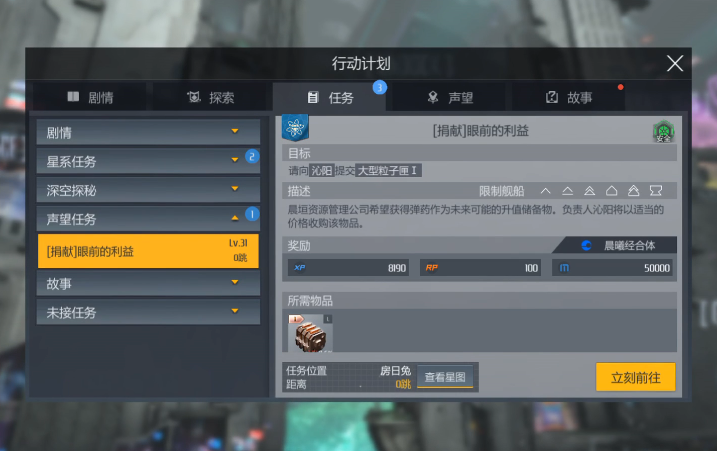Image resolution: width=717 pixels, height=451 pixels.
Task: Expand the 星系任务 category
Action: pos(148,161)
